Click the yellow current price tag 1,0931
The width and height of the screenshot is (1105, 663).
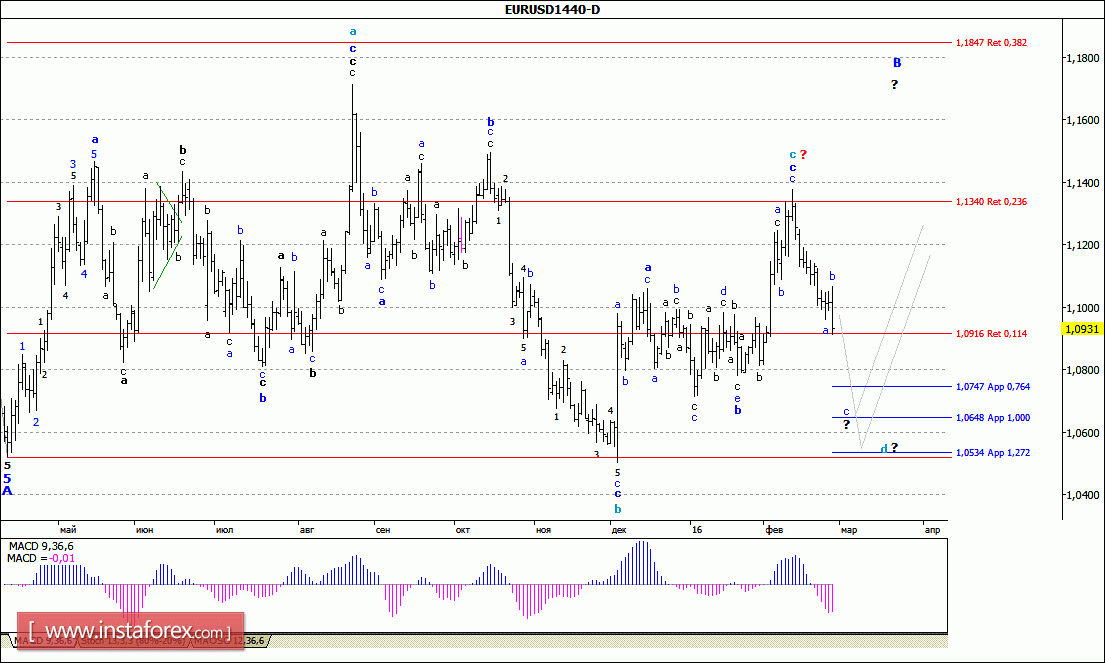(1082, 329)
